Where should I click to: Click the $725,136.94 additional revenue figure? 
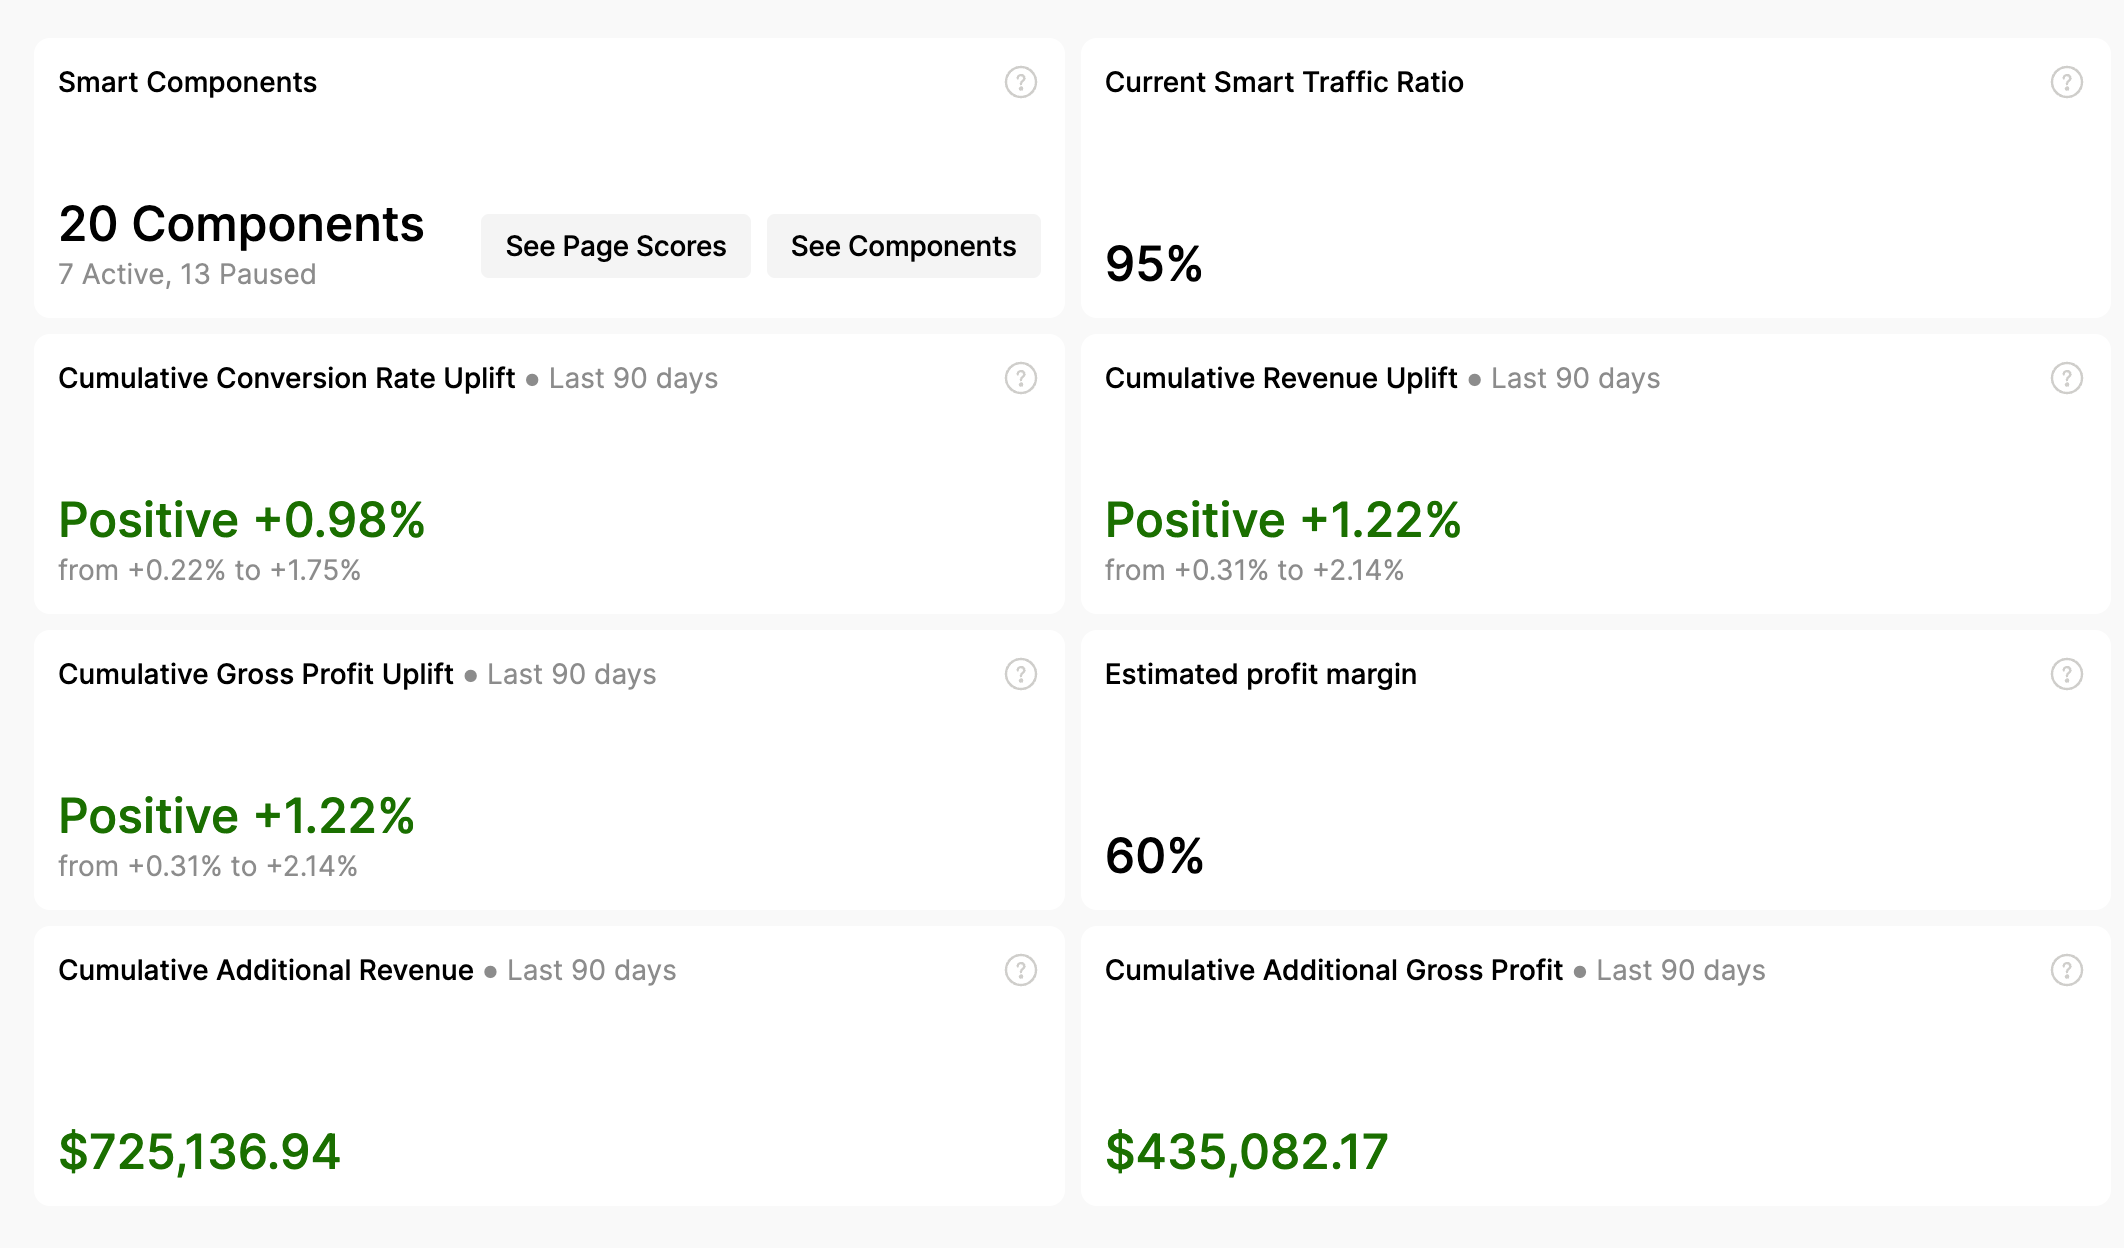199,1151
